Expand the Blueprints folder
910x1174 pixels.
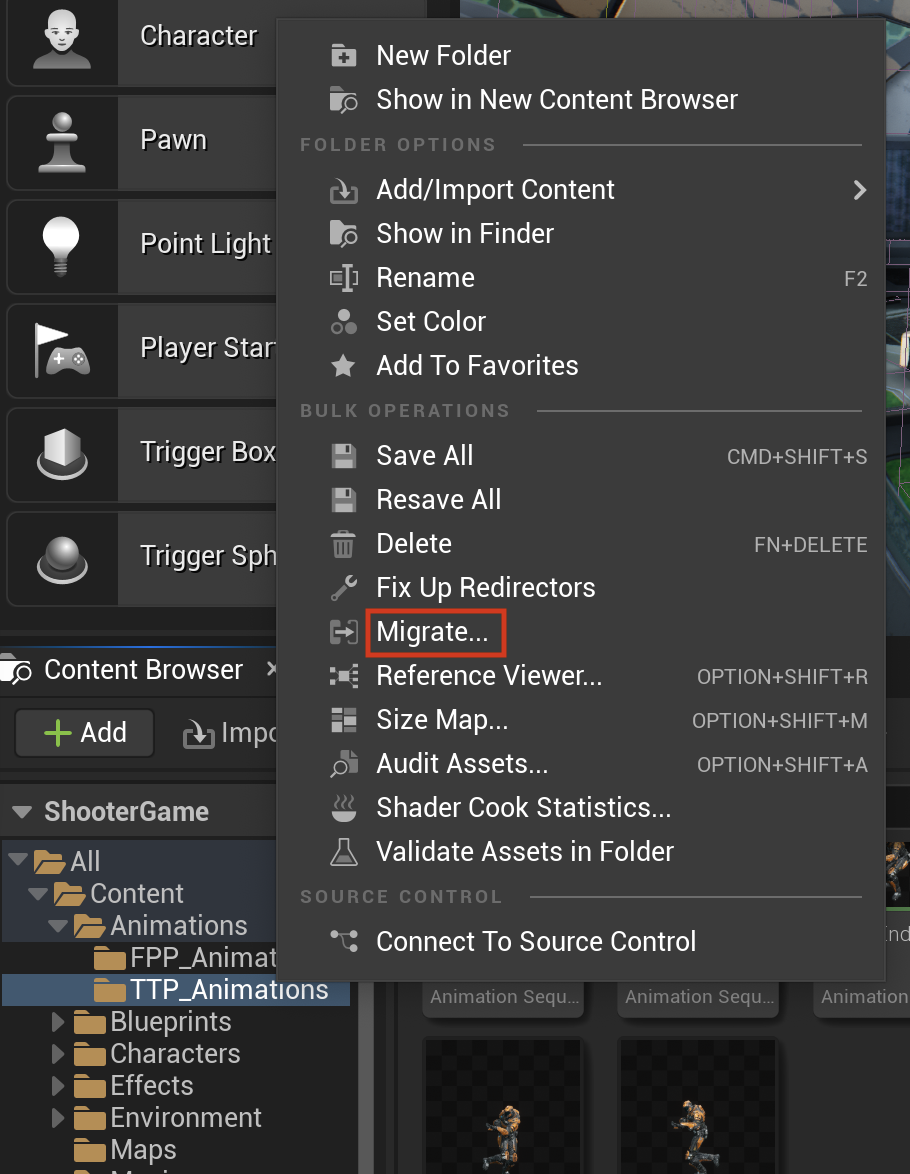coord(58,1022)
